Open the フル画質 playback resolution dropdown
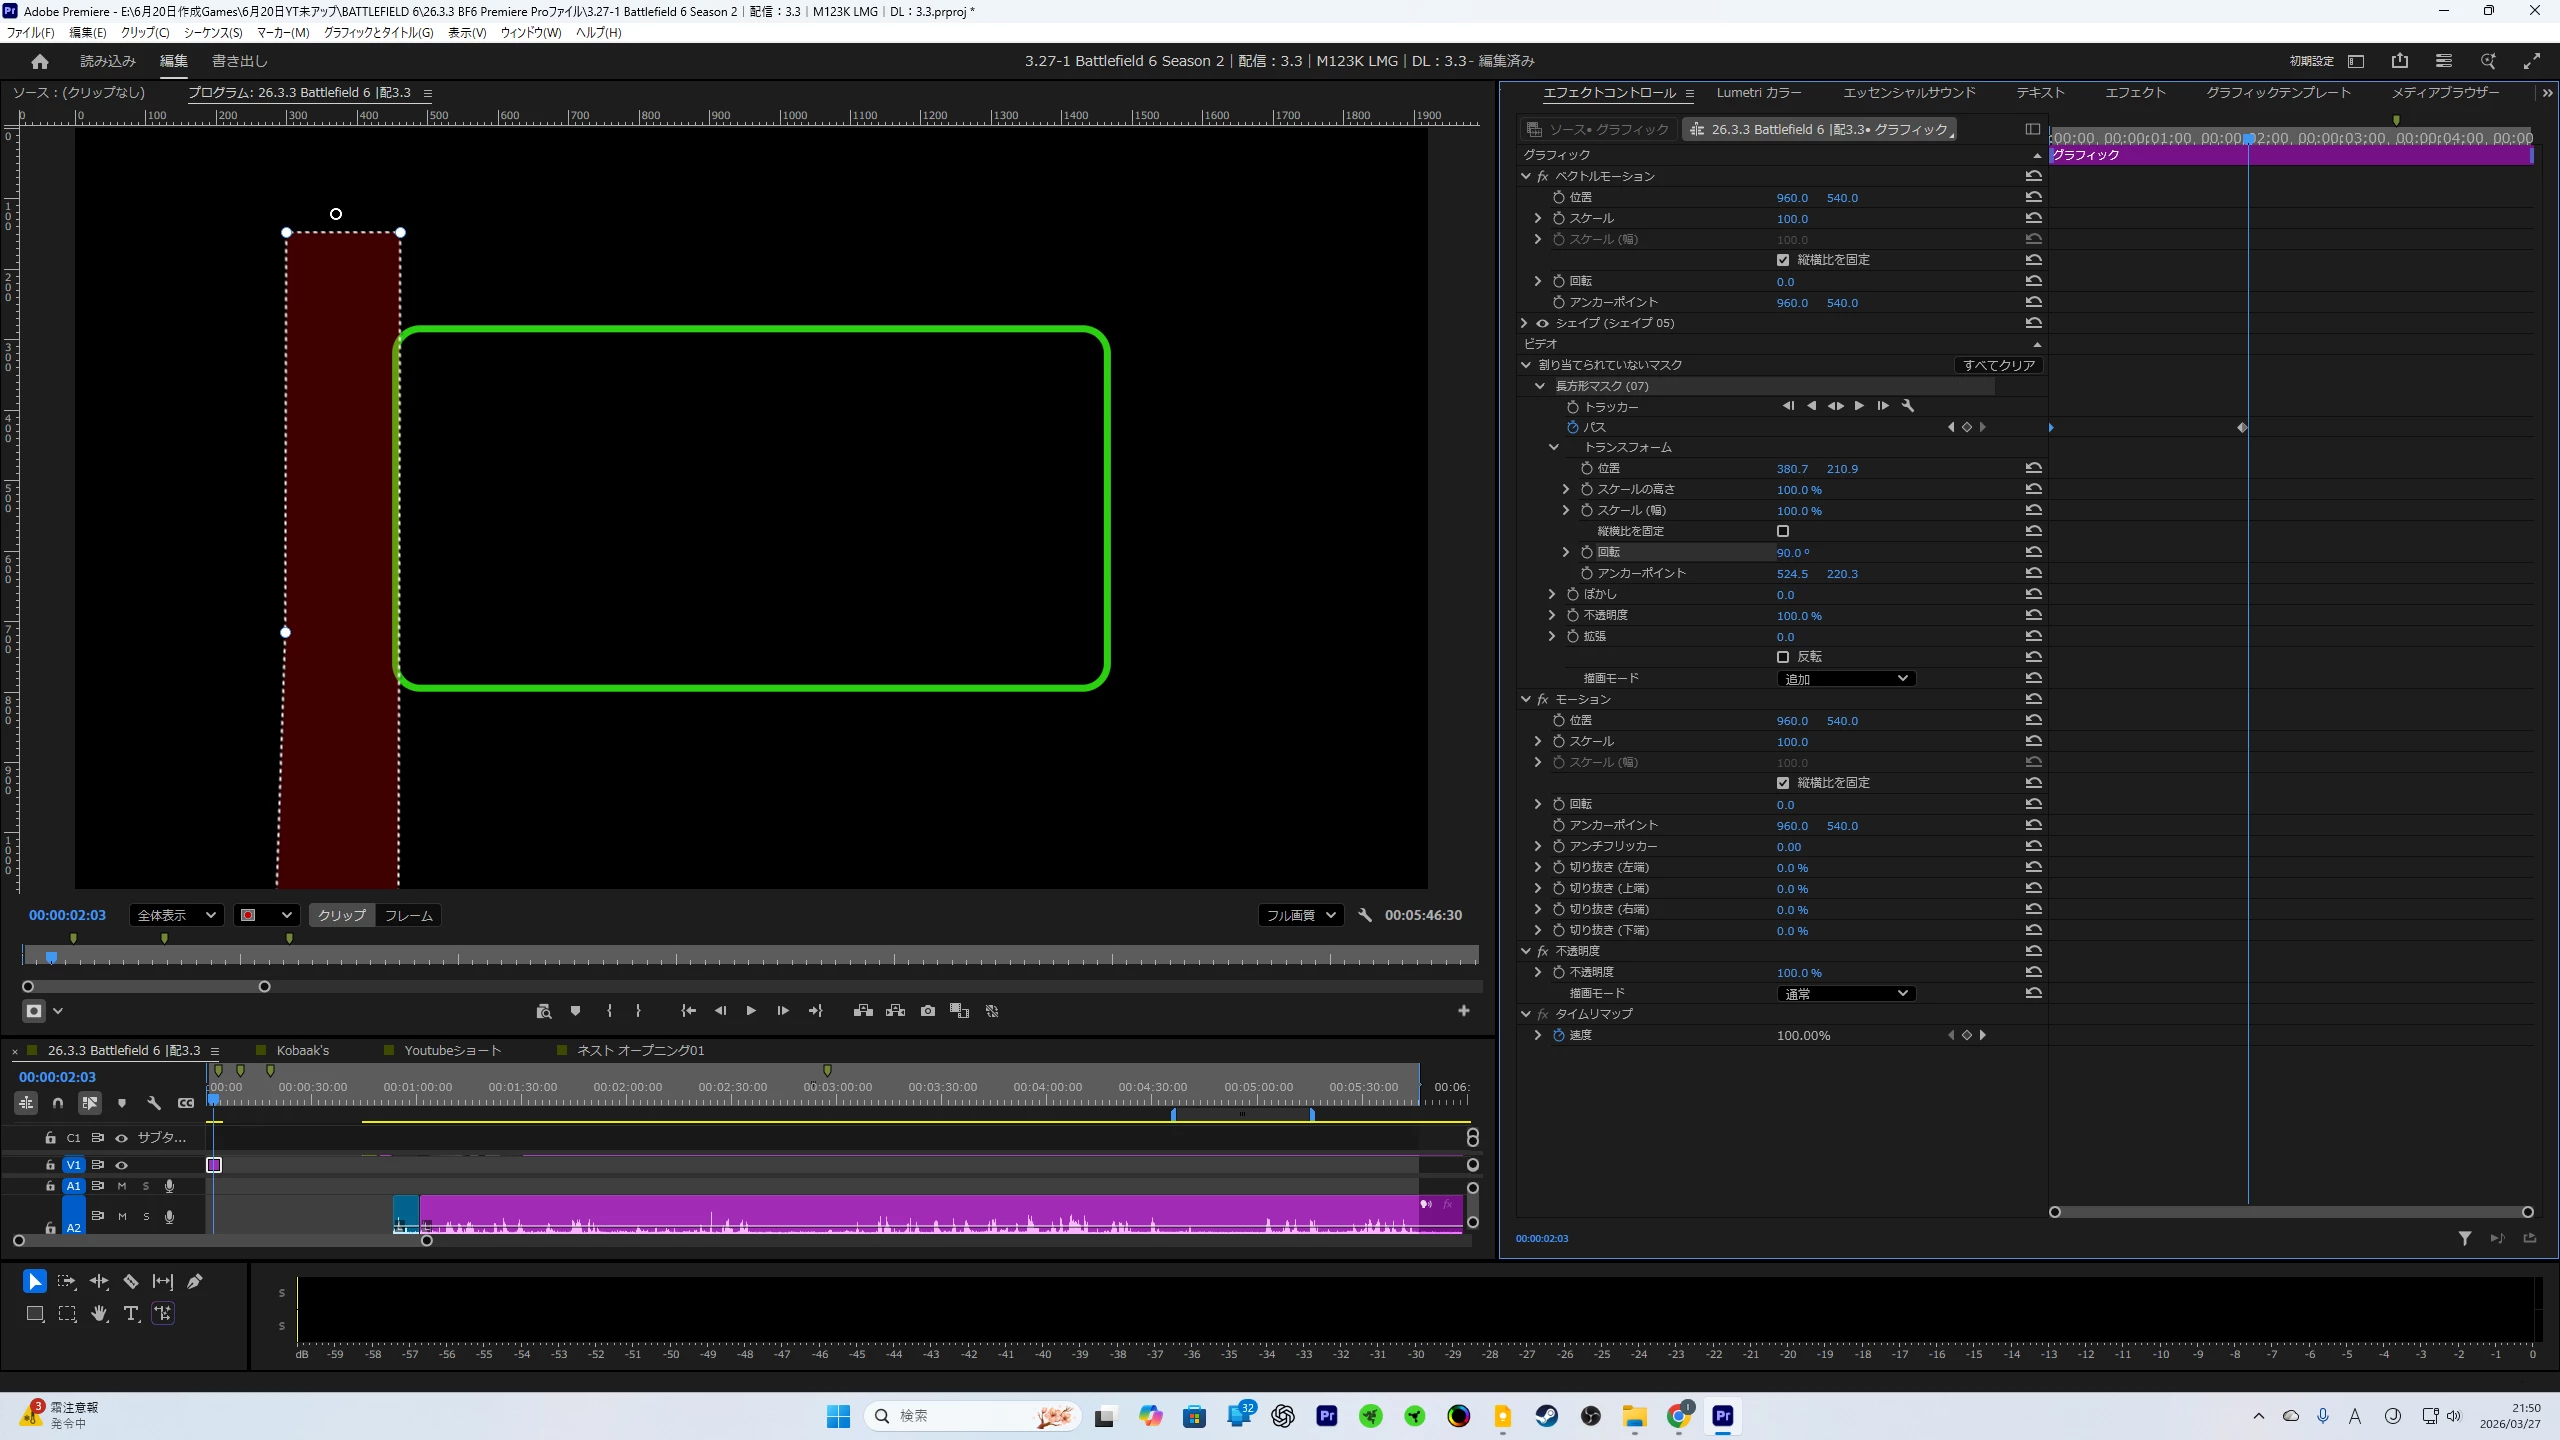This screenshot has height=1440, width=2560. (x=1300, y=915)
